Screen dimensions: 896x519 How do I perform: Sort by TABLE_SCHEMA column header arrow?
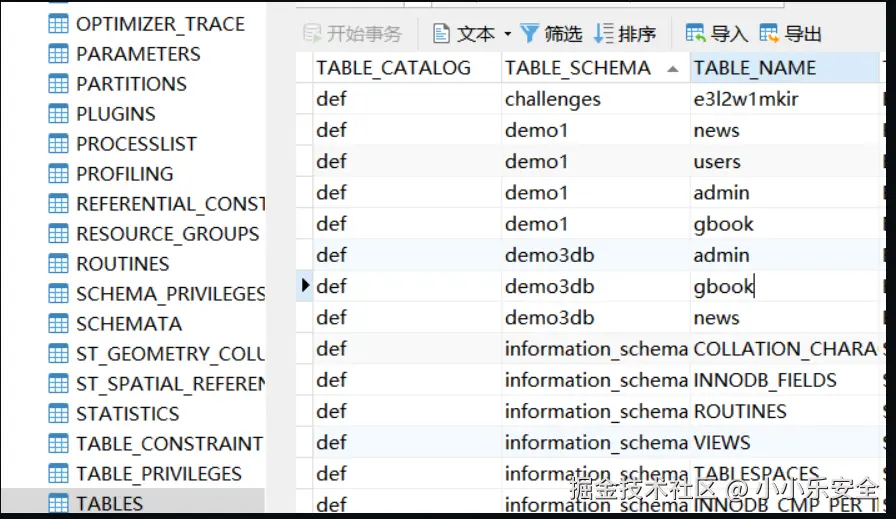coord(672,68)
